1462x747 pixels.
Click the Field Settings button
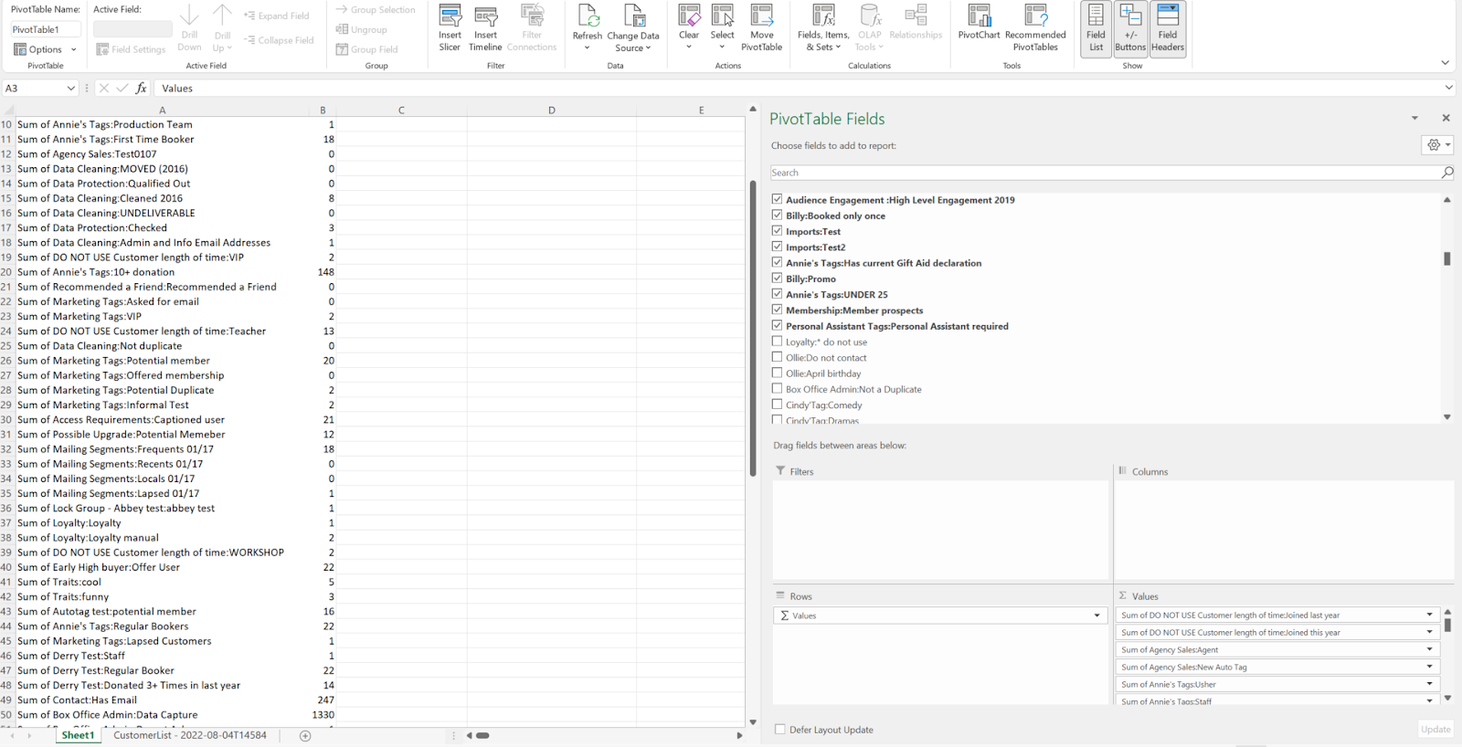click(131, 49)
